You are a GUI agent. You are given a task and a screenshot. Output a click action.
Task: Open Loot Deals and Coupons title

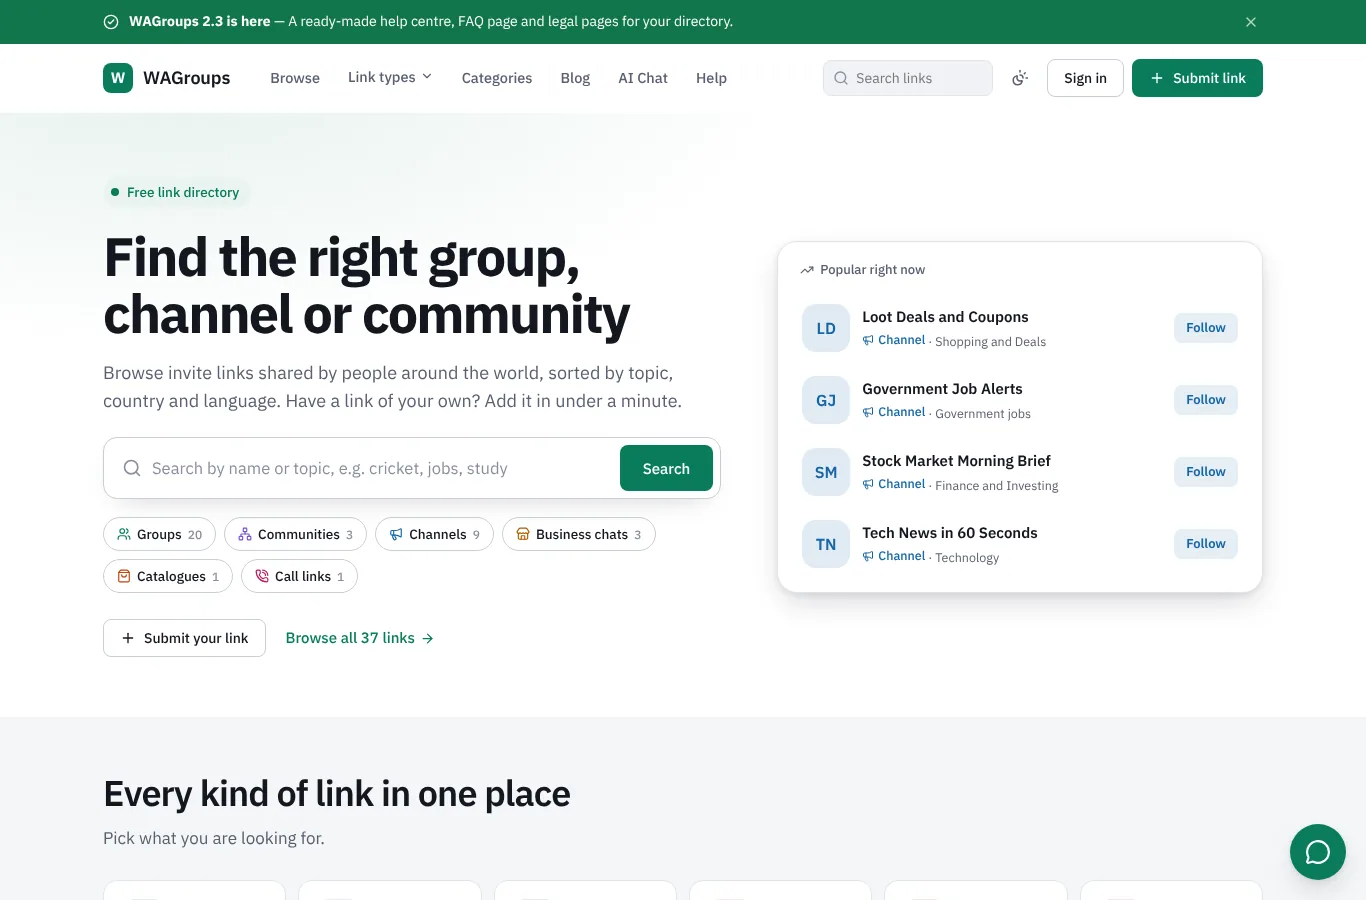click(x=945, y=317)
